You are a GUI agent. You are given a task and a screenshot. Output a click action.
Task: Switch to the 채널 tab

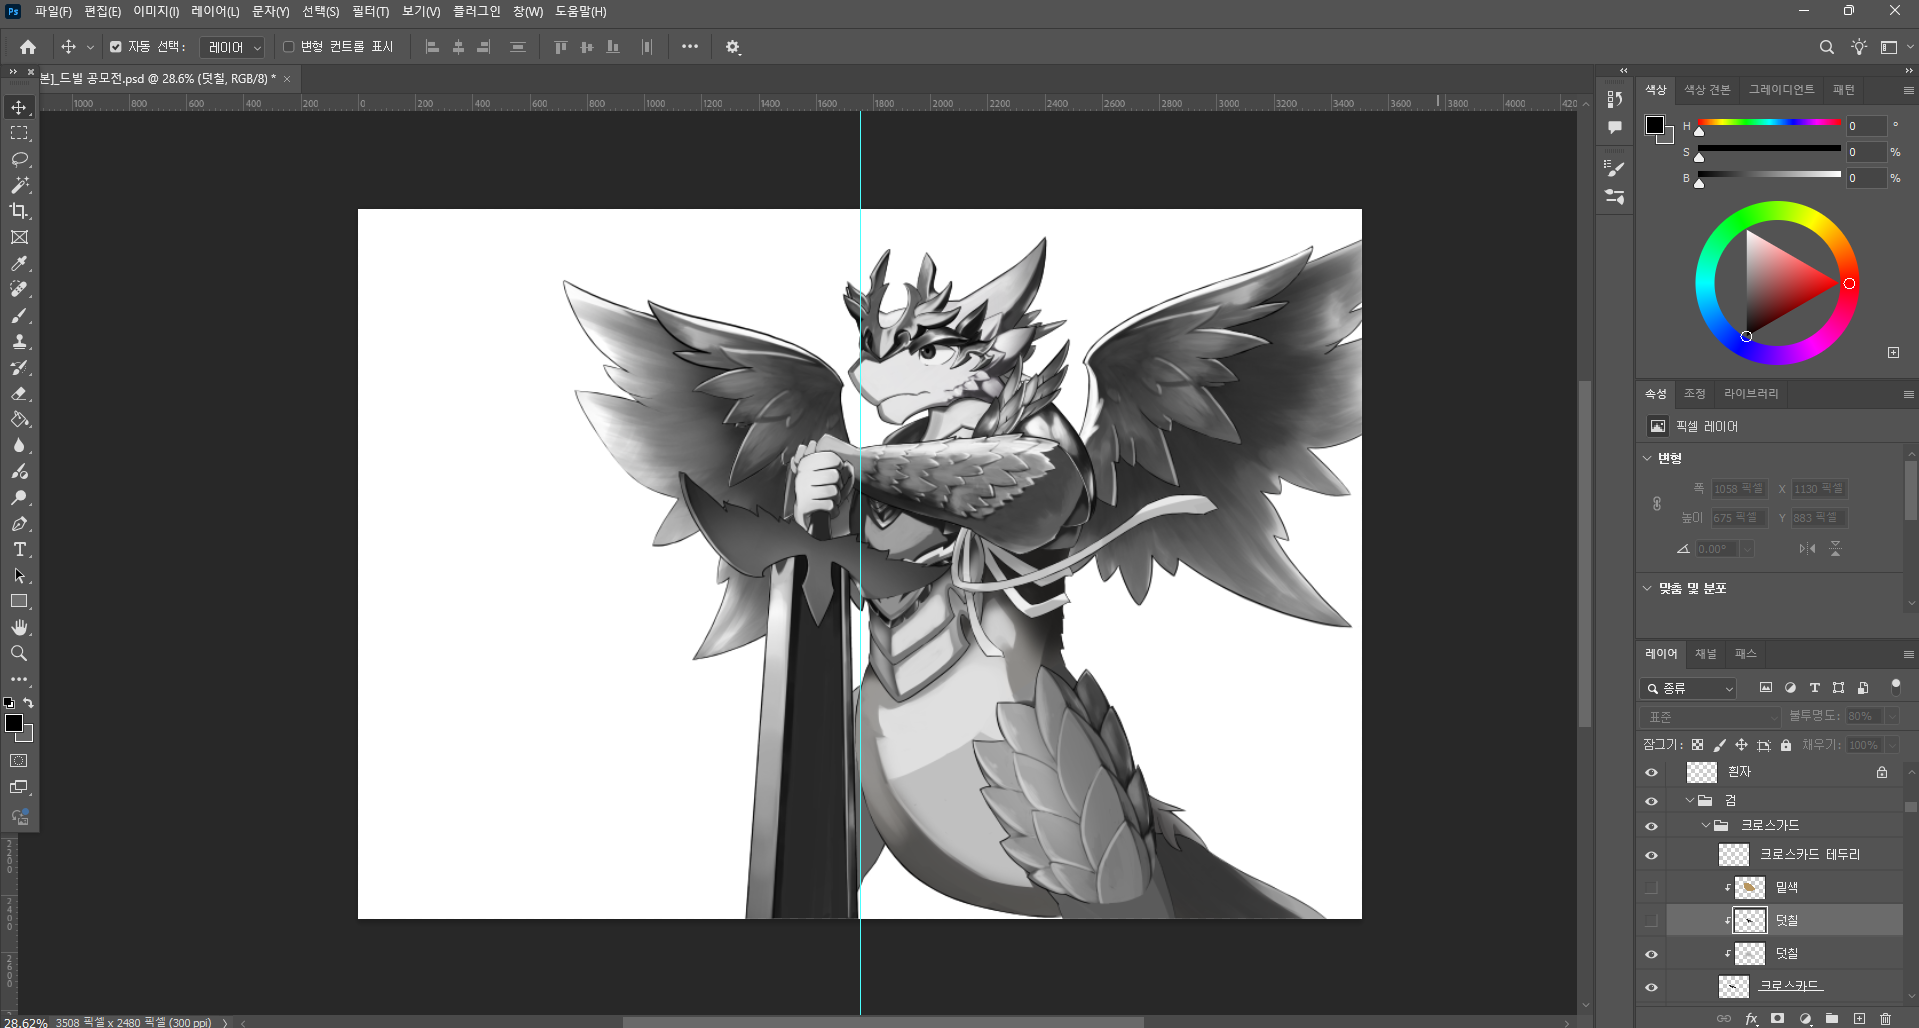pos(1706,654)
